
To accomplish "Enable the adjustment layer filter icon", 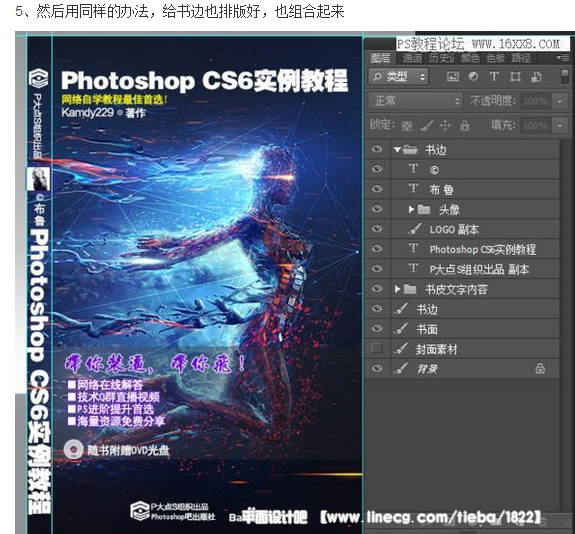I will click(x=473, y=76).
